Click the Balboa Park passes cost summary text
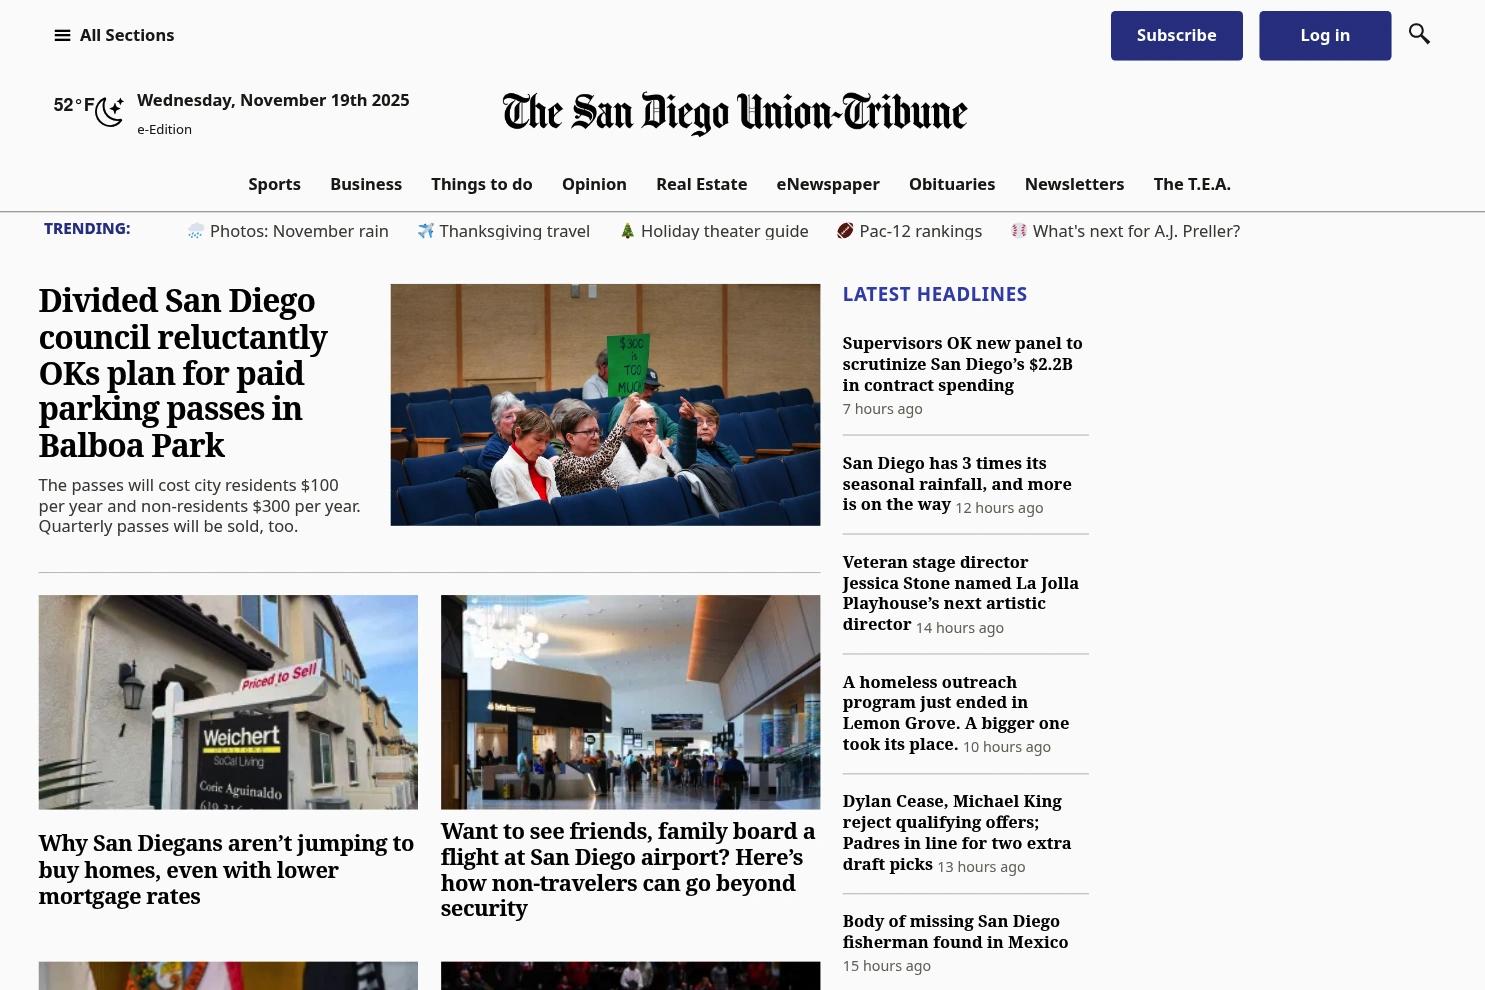Screen dimensions: 1485x990 click(200, 506)
